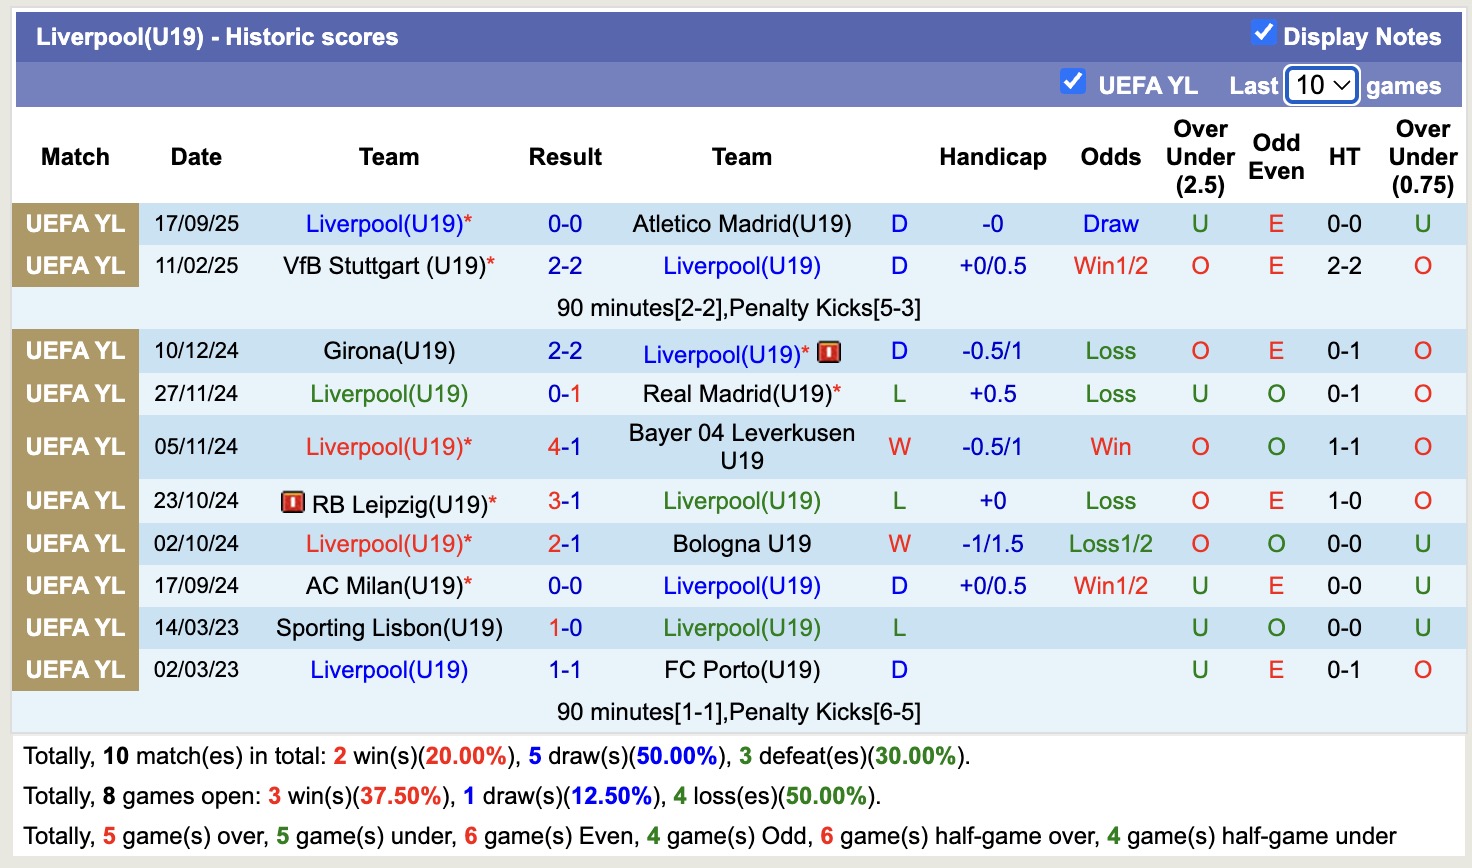Image resolution: width=1472 pixels, height=868 pixels.
Task: Click the red card icon beside RB Leipzig(U19)
Action: (x=292, y=502)
